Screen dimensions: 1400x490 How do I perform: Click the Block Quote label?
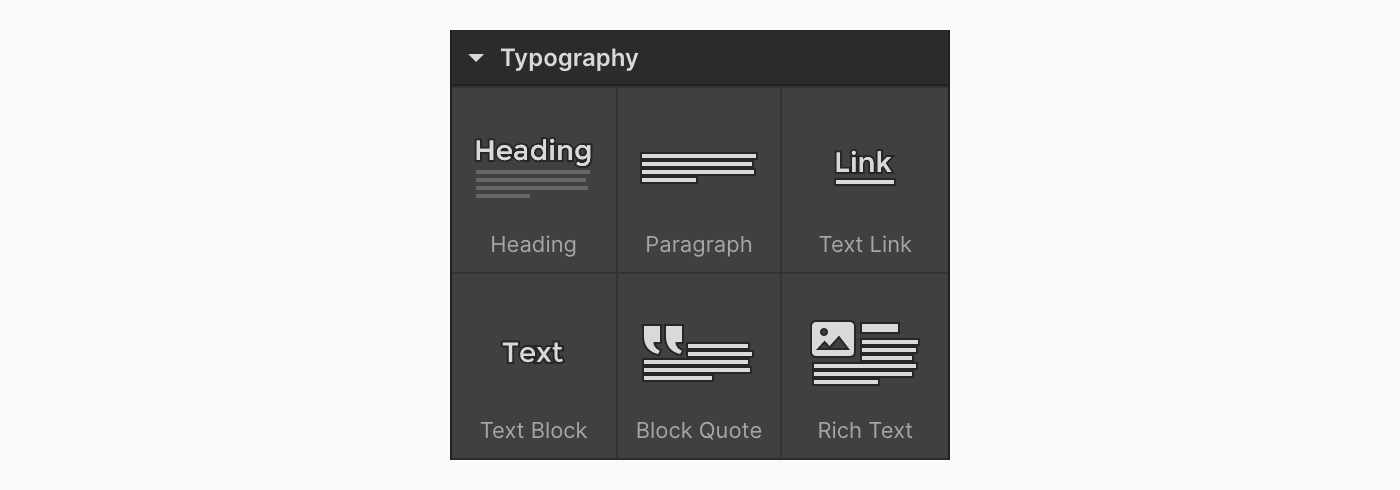tap(698, 430)
